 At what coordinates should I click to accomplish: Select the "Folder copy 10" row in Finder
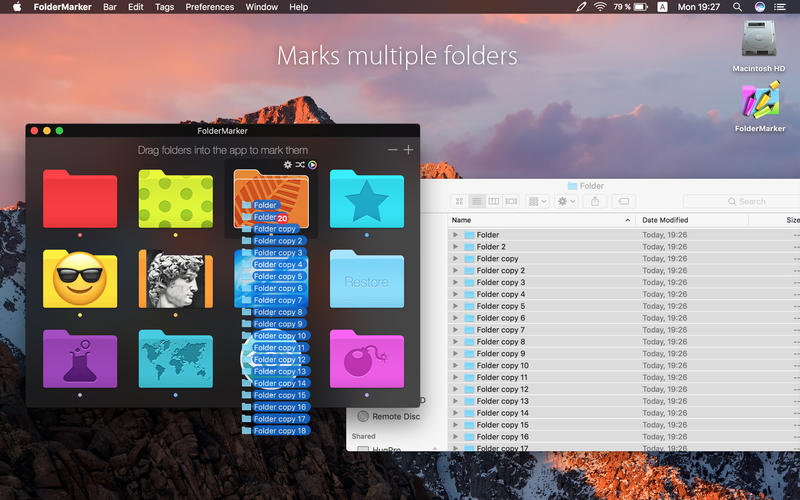[624, 365]
